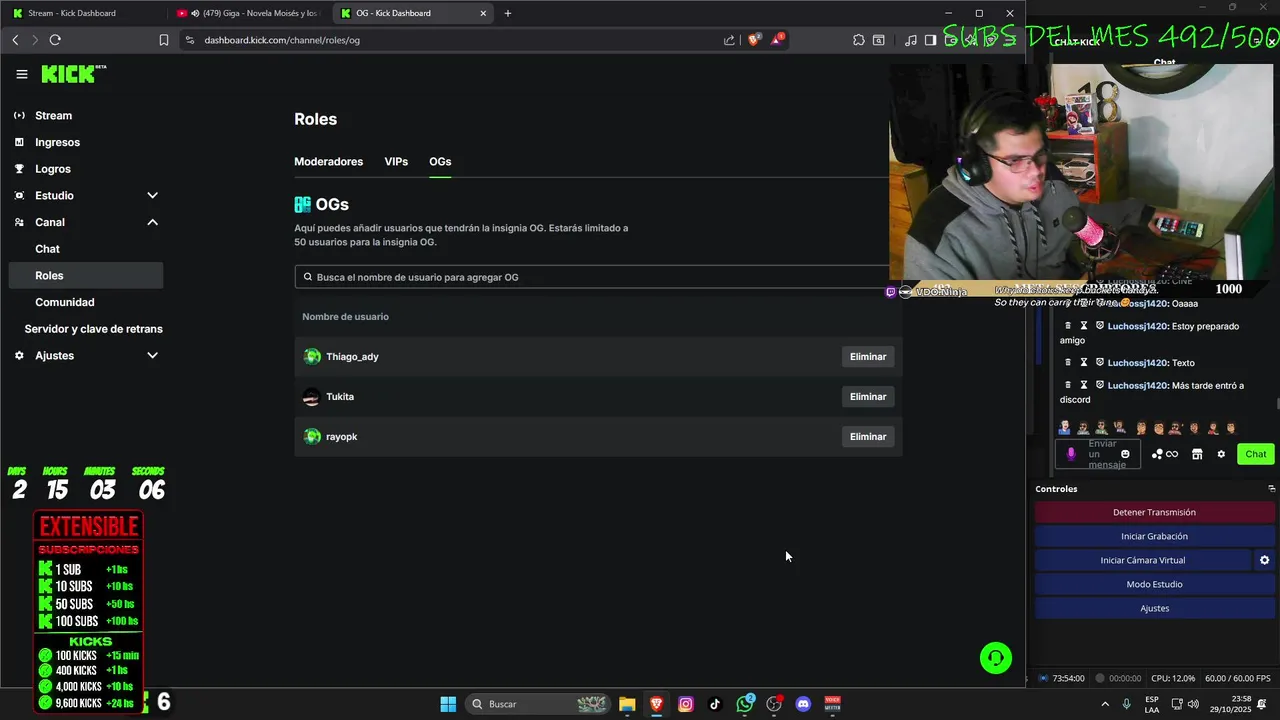1280x720 pixels.
Task: Close the OG - Kick Dashboard tab
Action: coord(483,13)
